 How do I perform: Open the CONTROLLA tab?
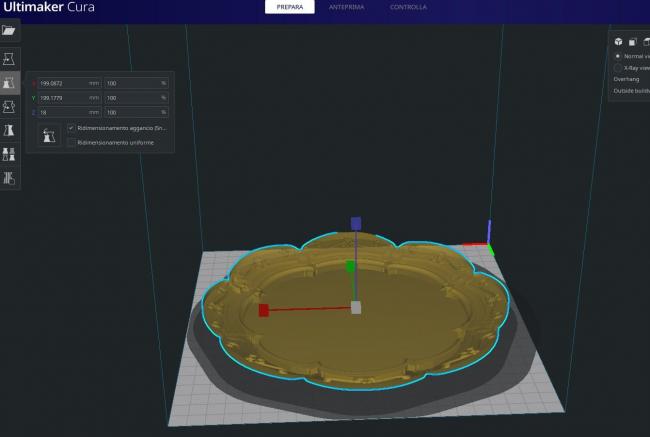[407, 7]
